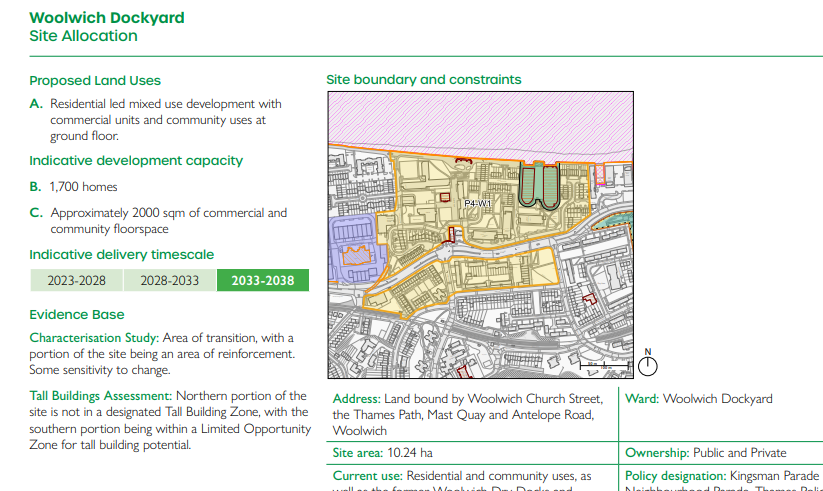Click the Evidence Base heading
Screen dimensions: 823x491
[x=77, y=315]
